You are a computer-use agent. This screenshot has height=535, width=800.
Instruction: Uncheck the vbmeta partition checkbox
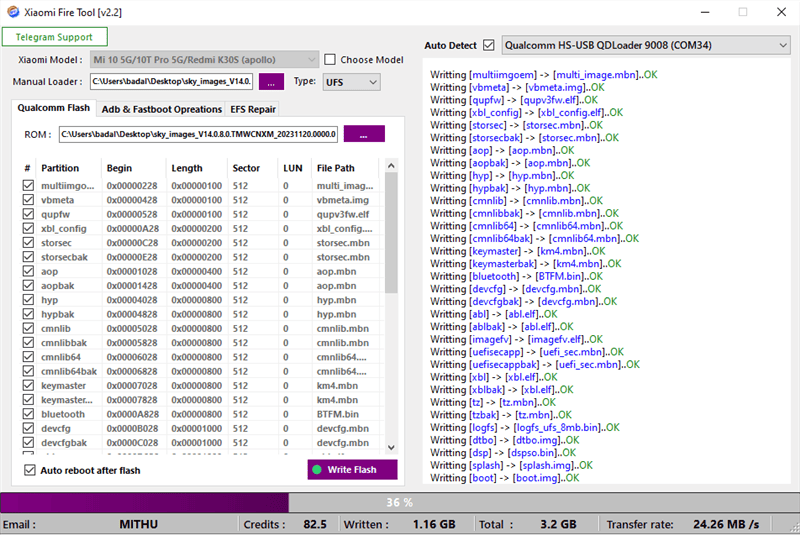[x=28, y=200]
